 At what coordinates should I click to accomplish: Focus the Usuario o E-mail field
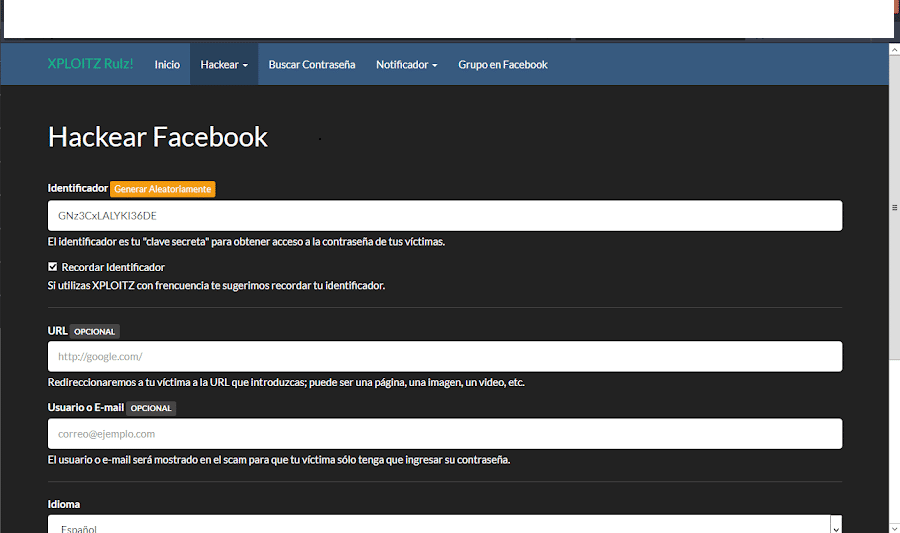[x=445, y=434]
